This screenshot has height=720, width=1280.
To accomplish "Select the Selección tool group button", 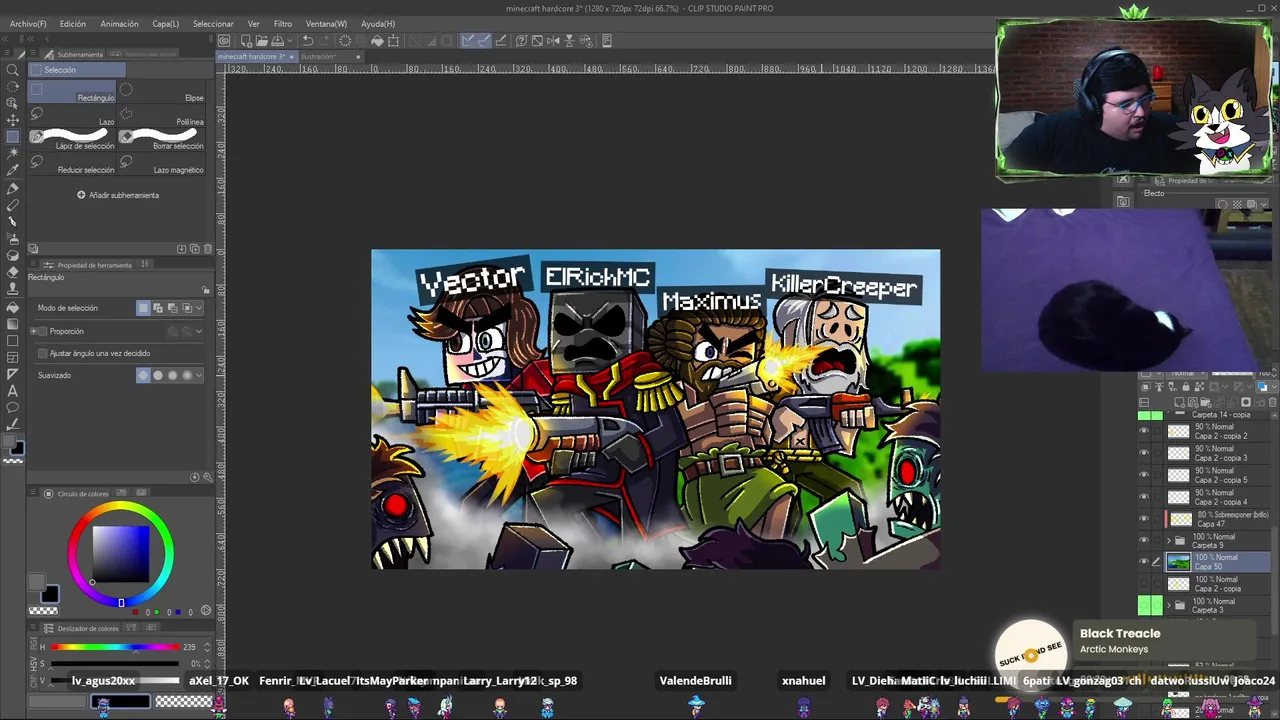I will (77, 70).
